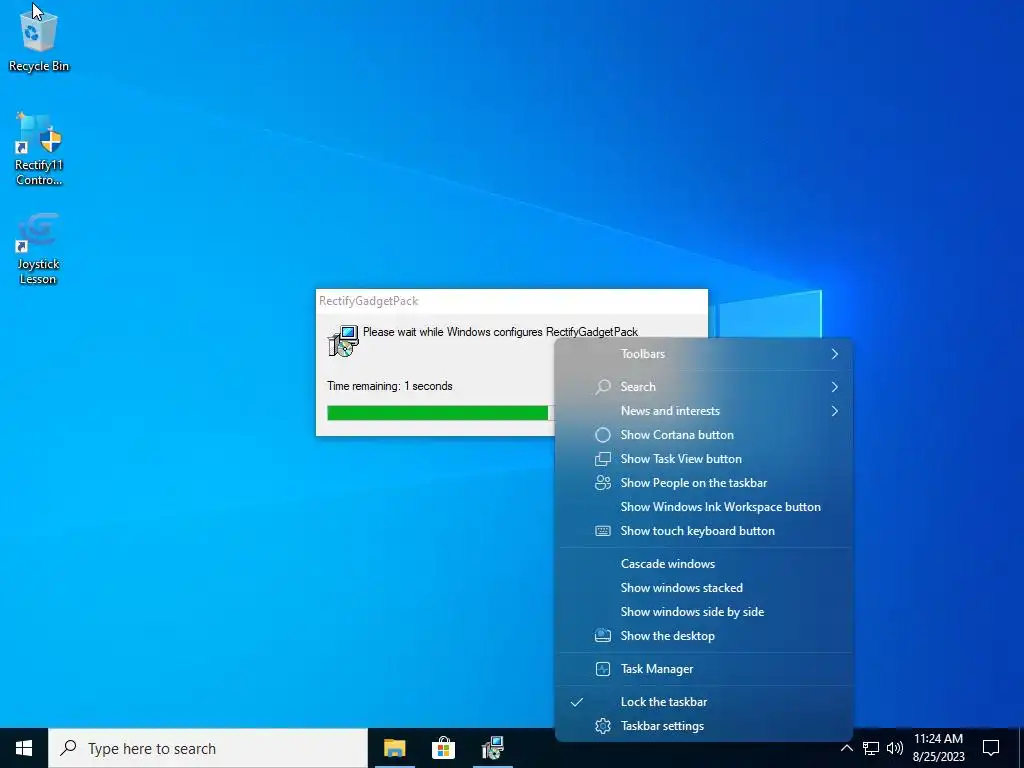Open the network status tray icon
The height and width of the screenshot is (768, 1024).
[x=871, y=748]
